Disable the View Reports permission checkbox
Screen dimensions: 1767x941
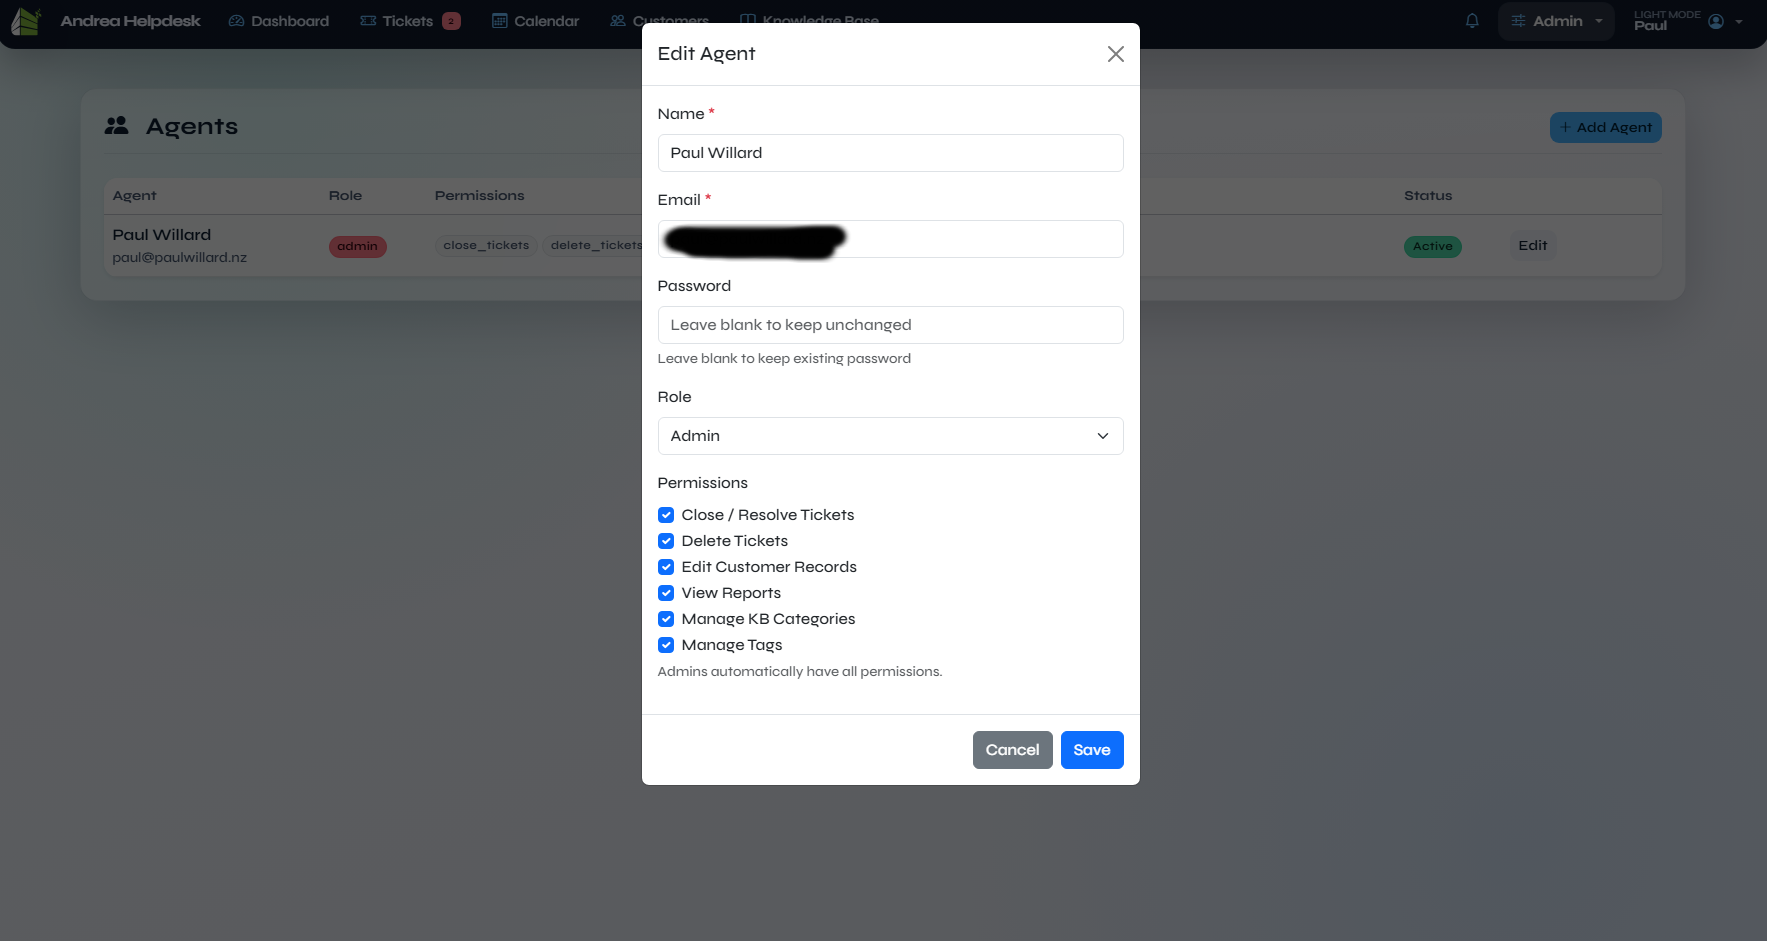(x=666, y=593)
